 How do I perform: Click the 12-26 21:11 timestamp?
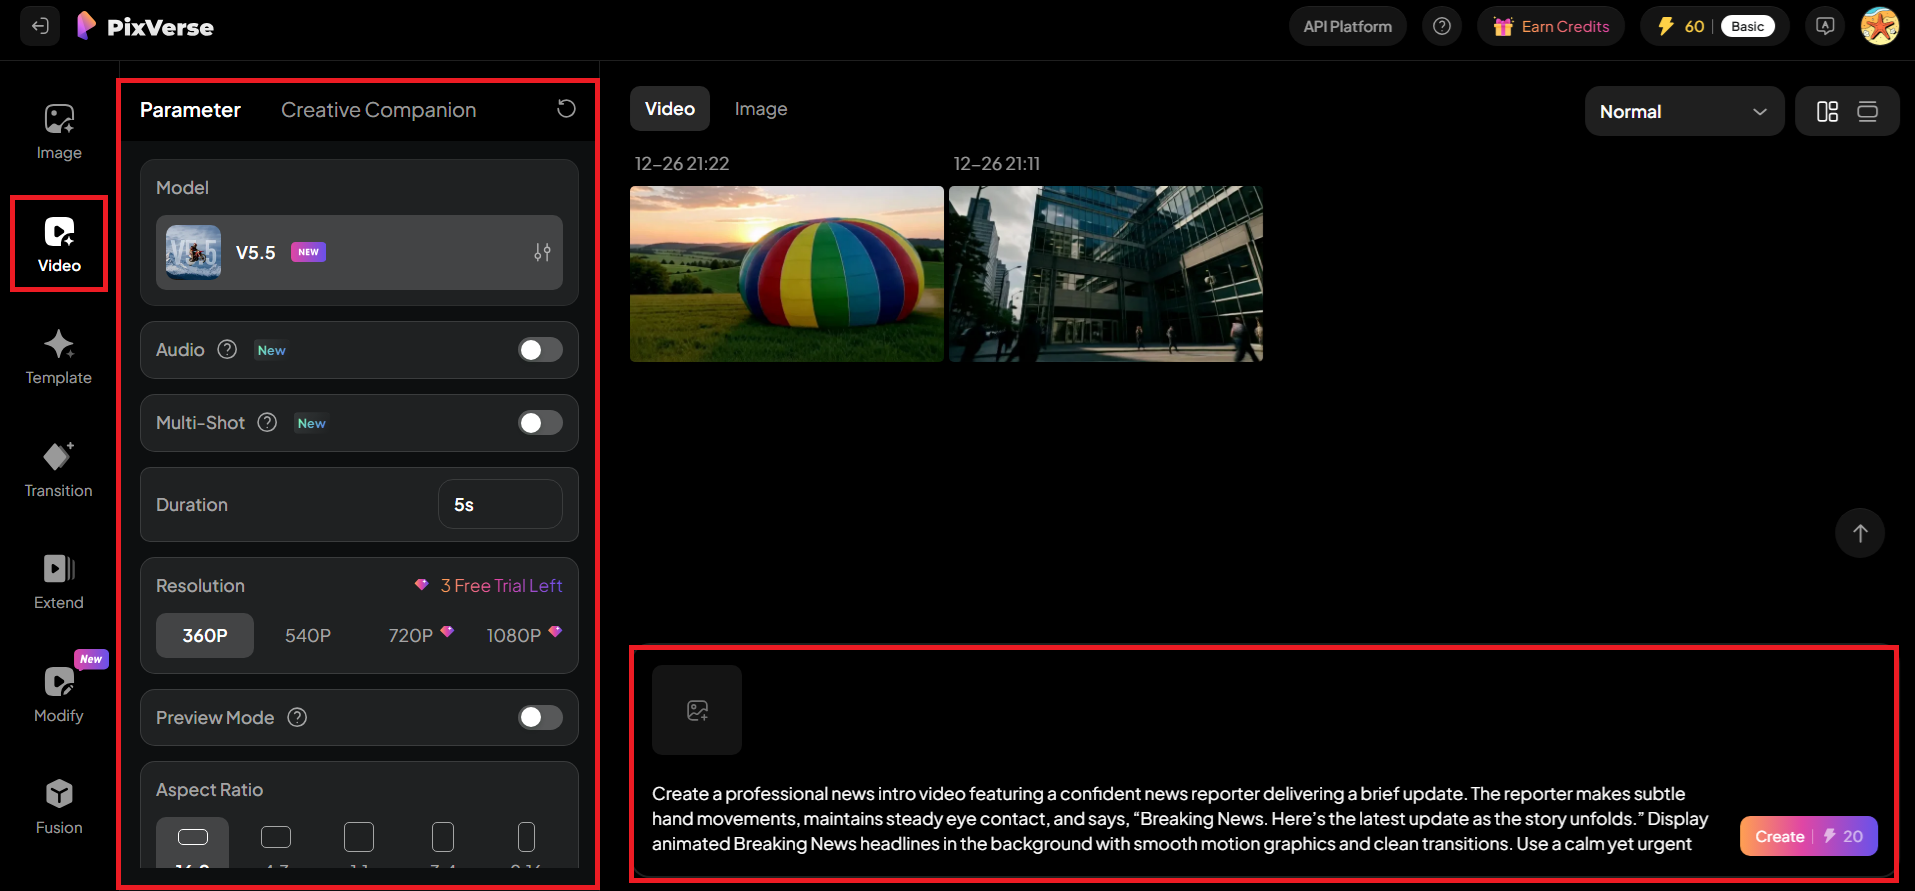coord(997,163)
